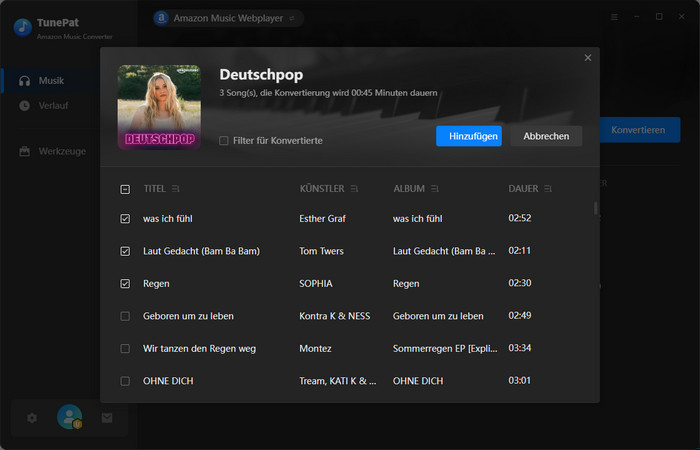The image size is (700, 450).
Task: Uncheck 'Laut Gedacht (Bam Ba Bam)' checkbox
Action: 125,251
